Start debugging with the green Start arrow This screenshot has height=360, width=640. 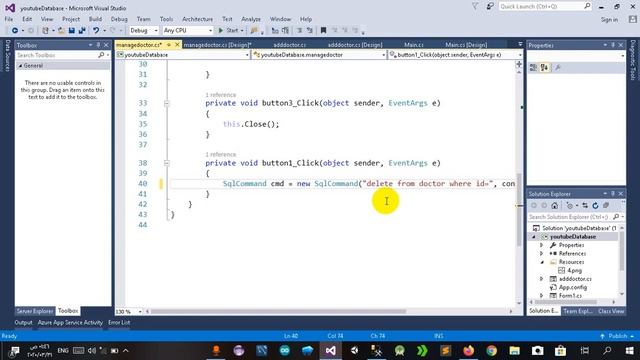[221, 31]
